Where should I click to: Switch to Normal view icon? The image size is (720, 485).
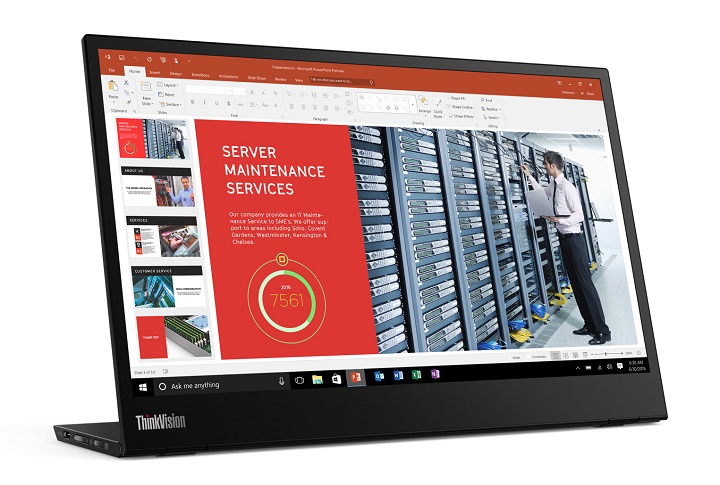point(556,355)
